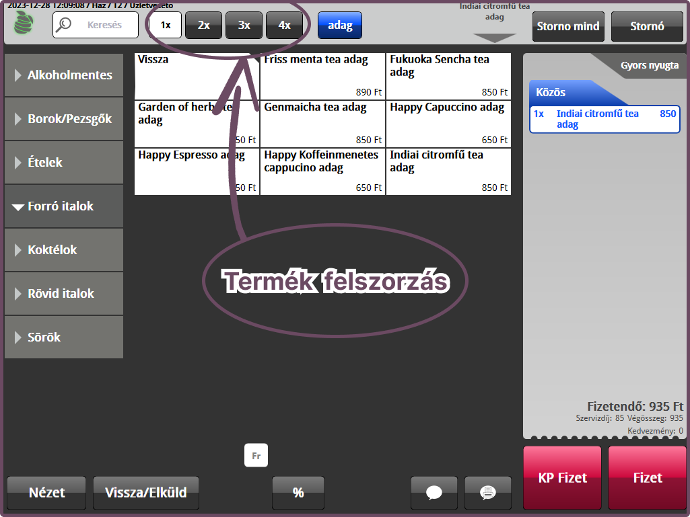Screen dimensions: 690x517
Task: Toggle the blue 'adag' portion button
Action: [x=340, y=25]
